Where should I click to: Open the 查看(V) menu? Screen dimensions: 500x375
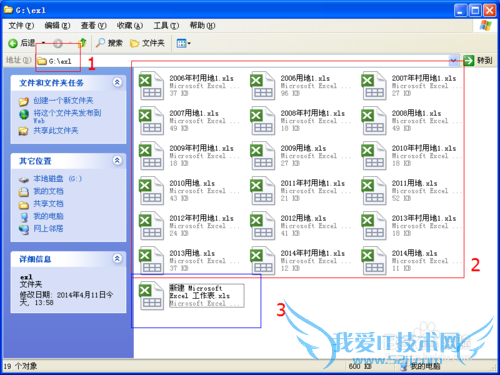coord(93,26)
